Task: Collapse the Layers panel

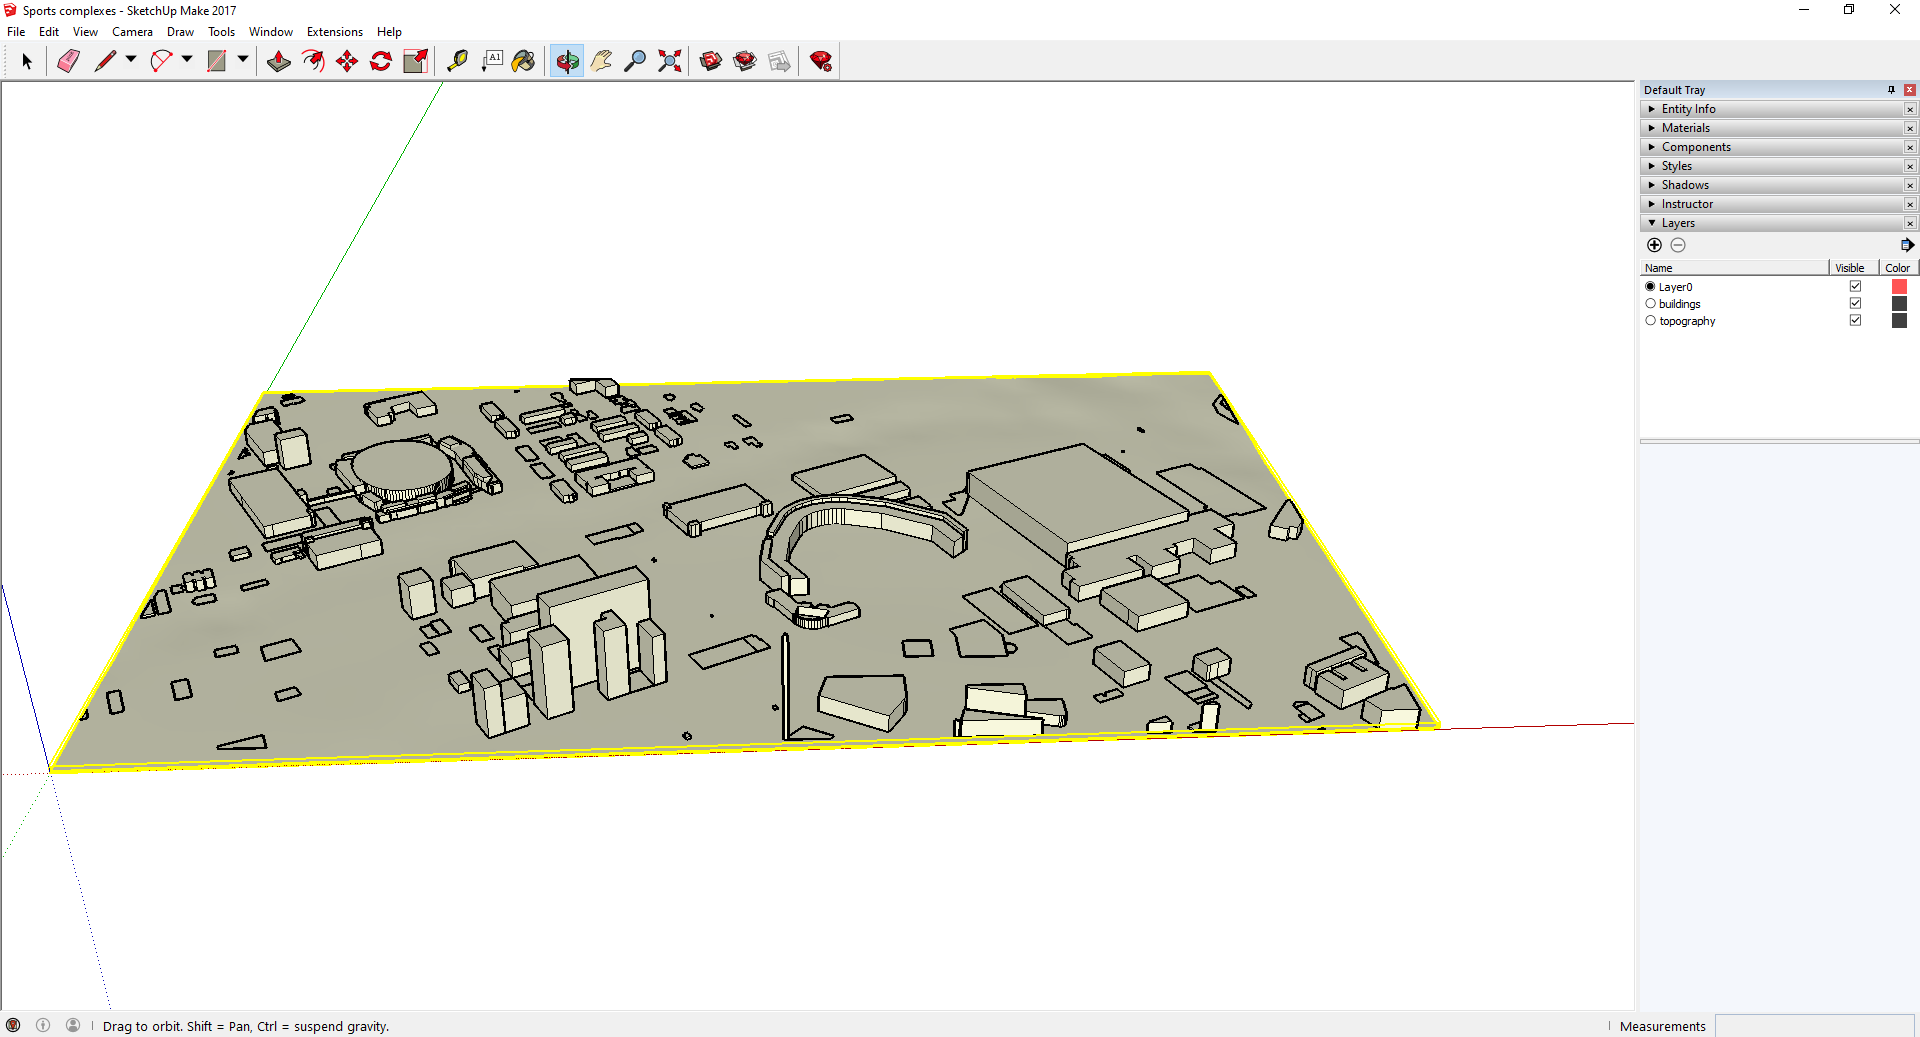Action: 1652,223
